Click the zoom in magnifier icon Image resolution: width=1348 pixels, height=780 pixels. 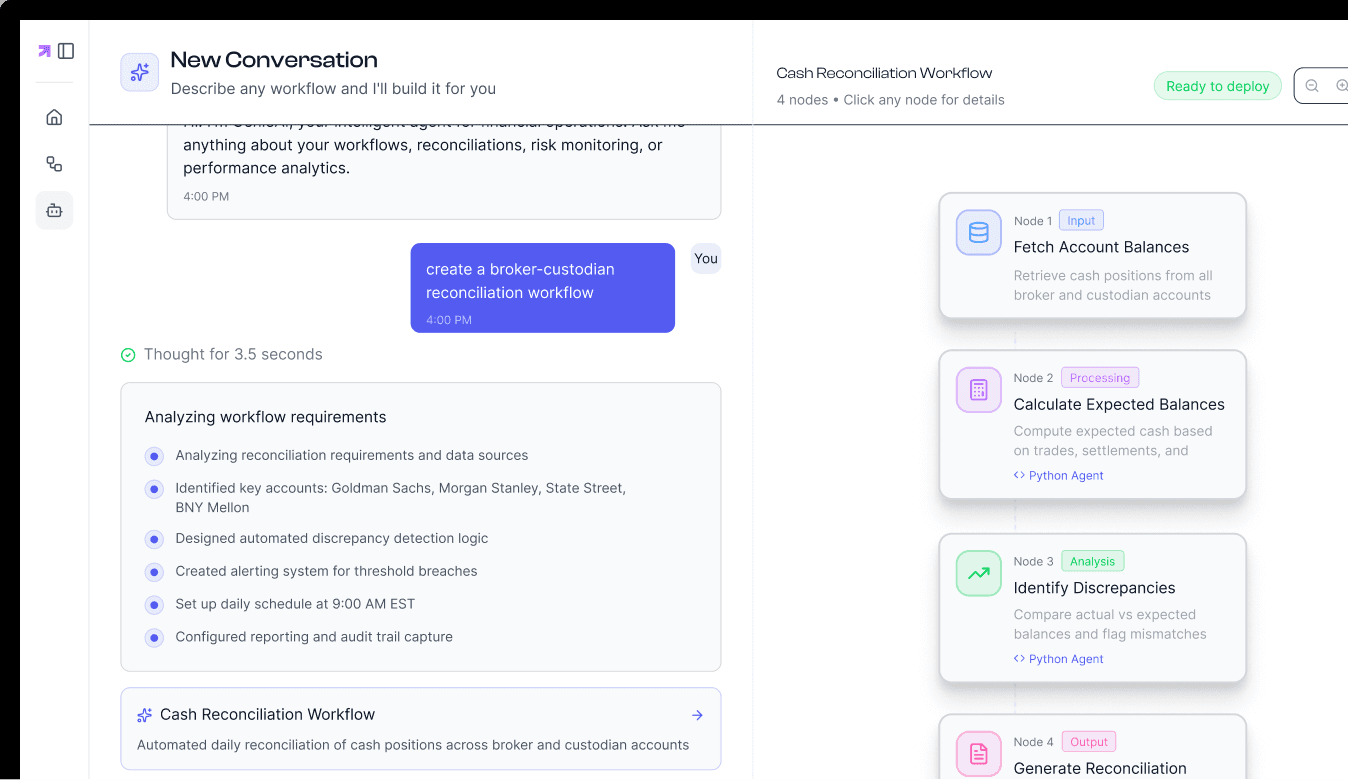tap(1342, 86)
